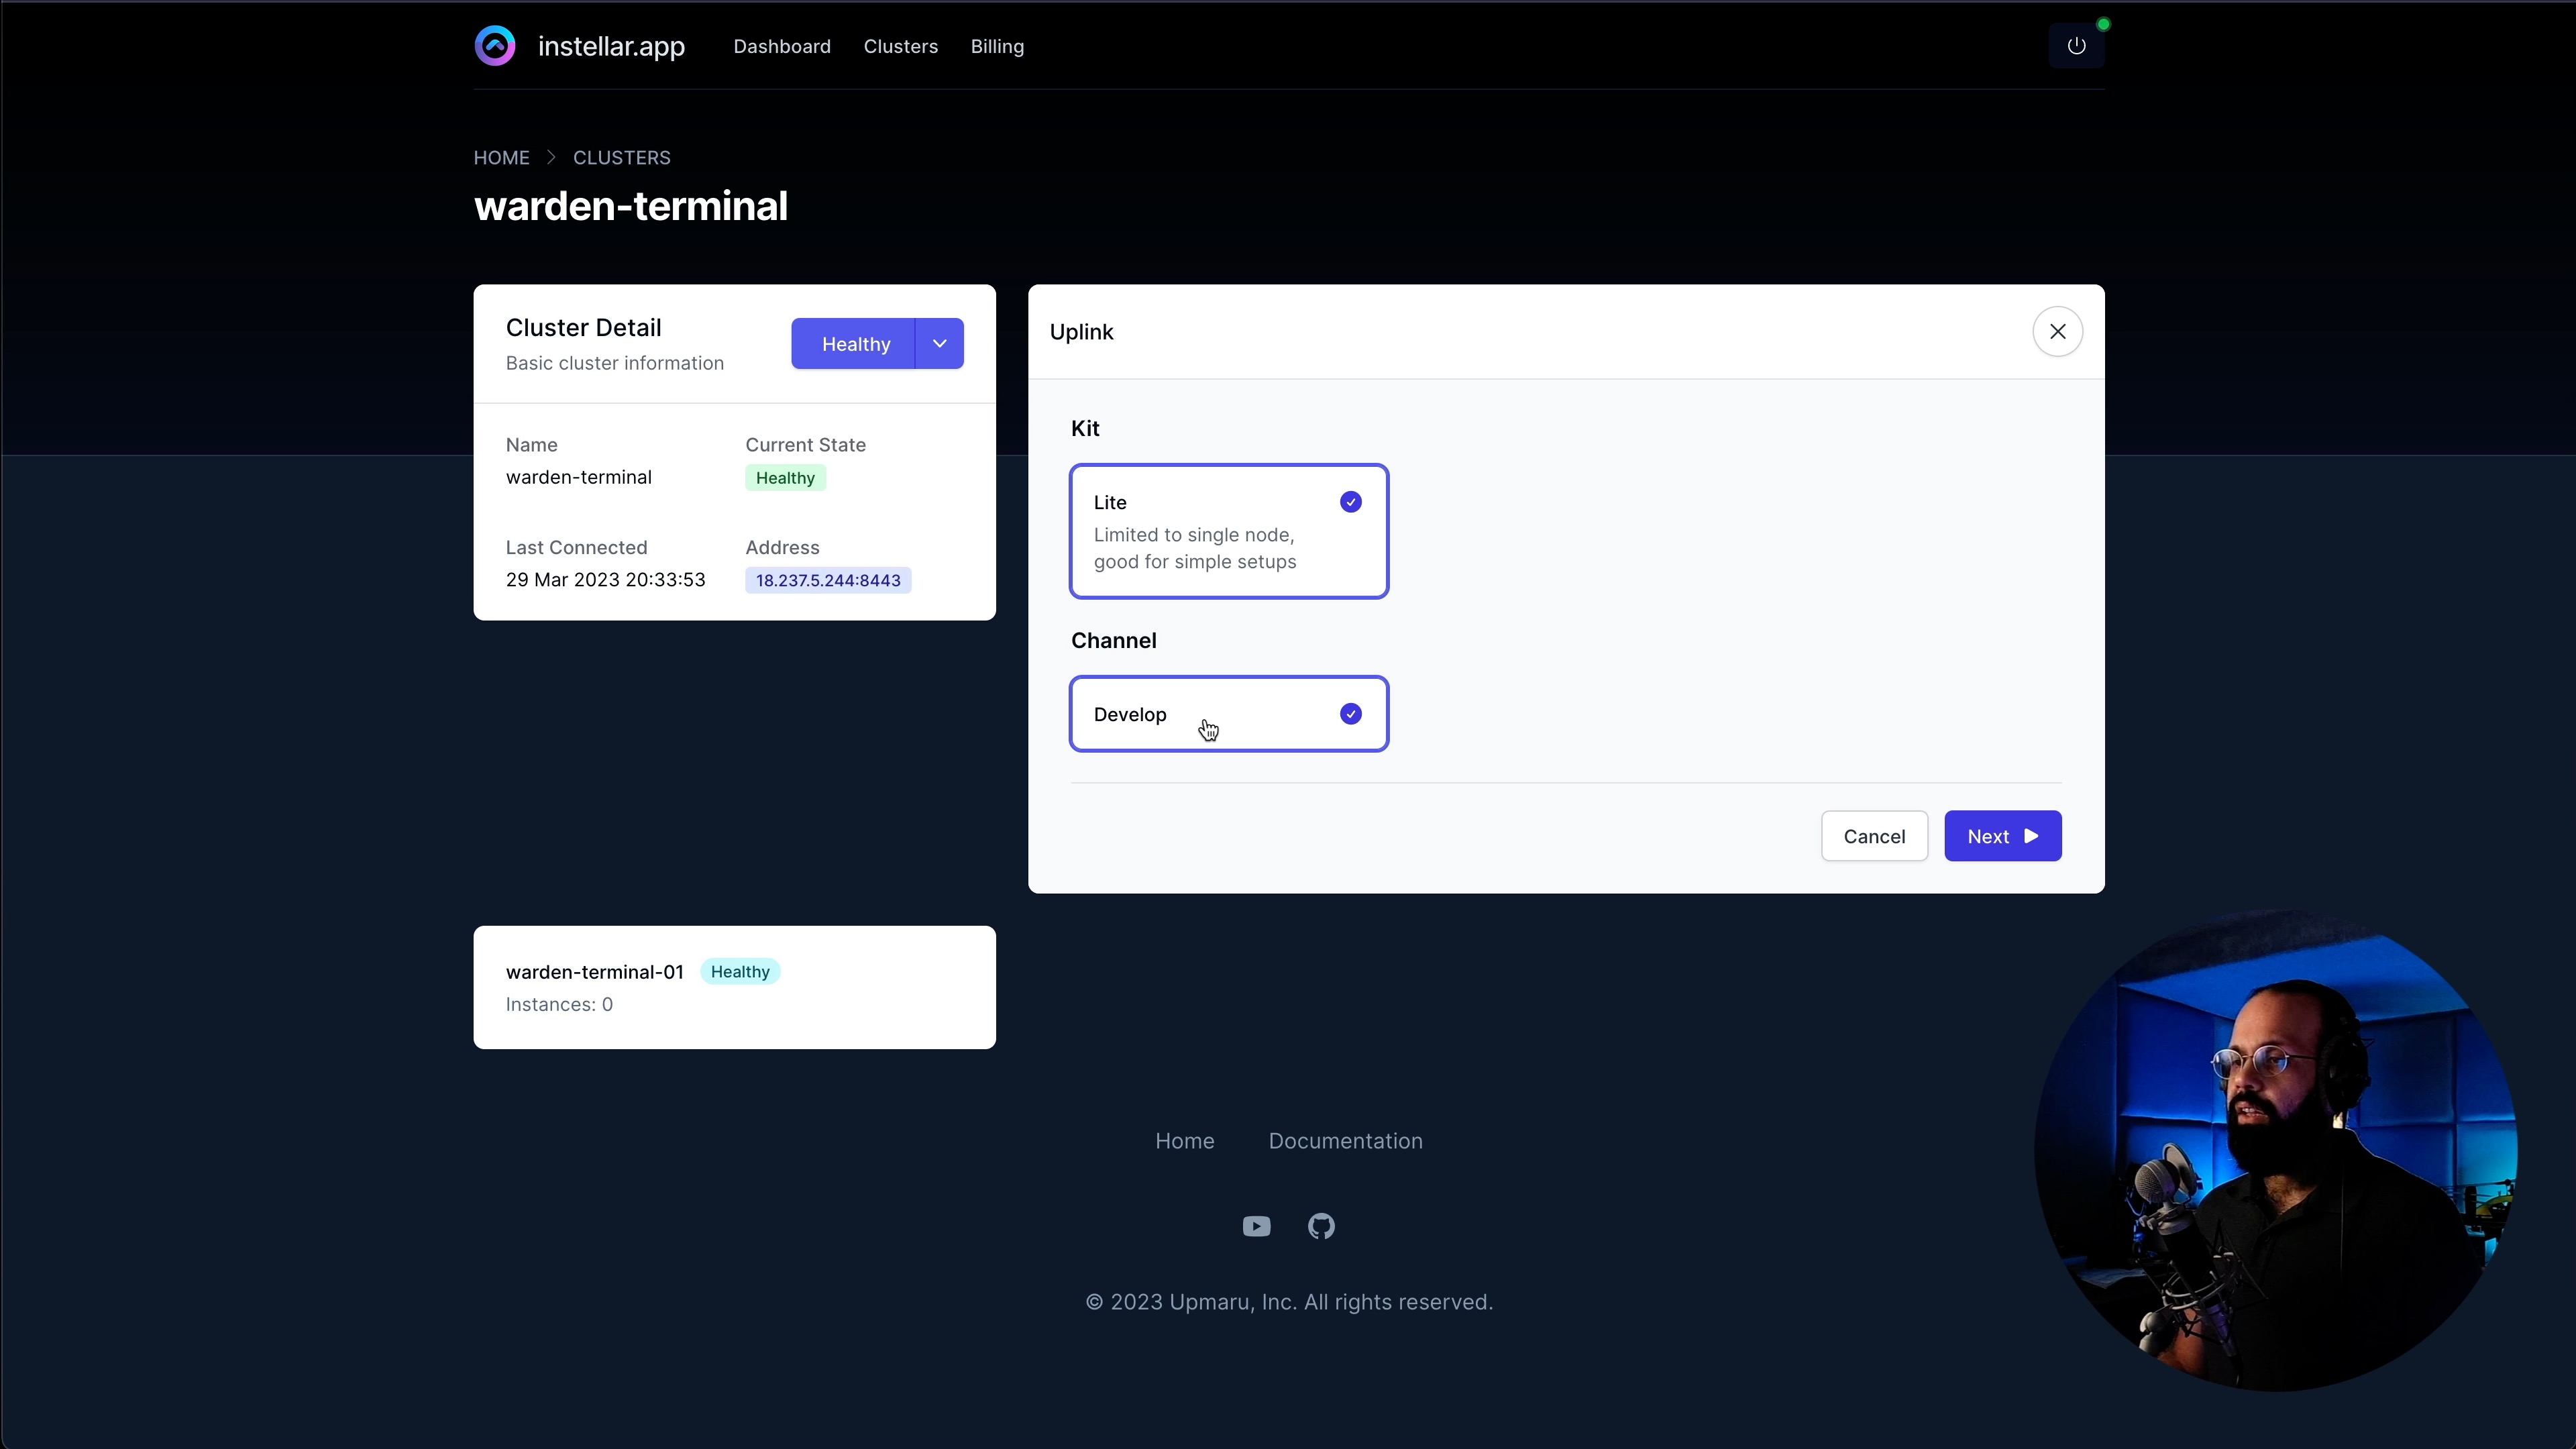Open the Billing nav item
The height and width of the screenshot is (1449, 2576).
pos(996,46)
